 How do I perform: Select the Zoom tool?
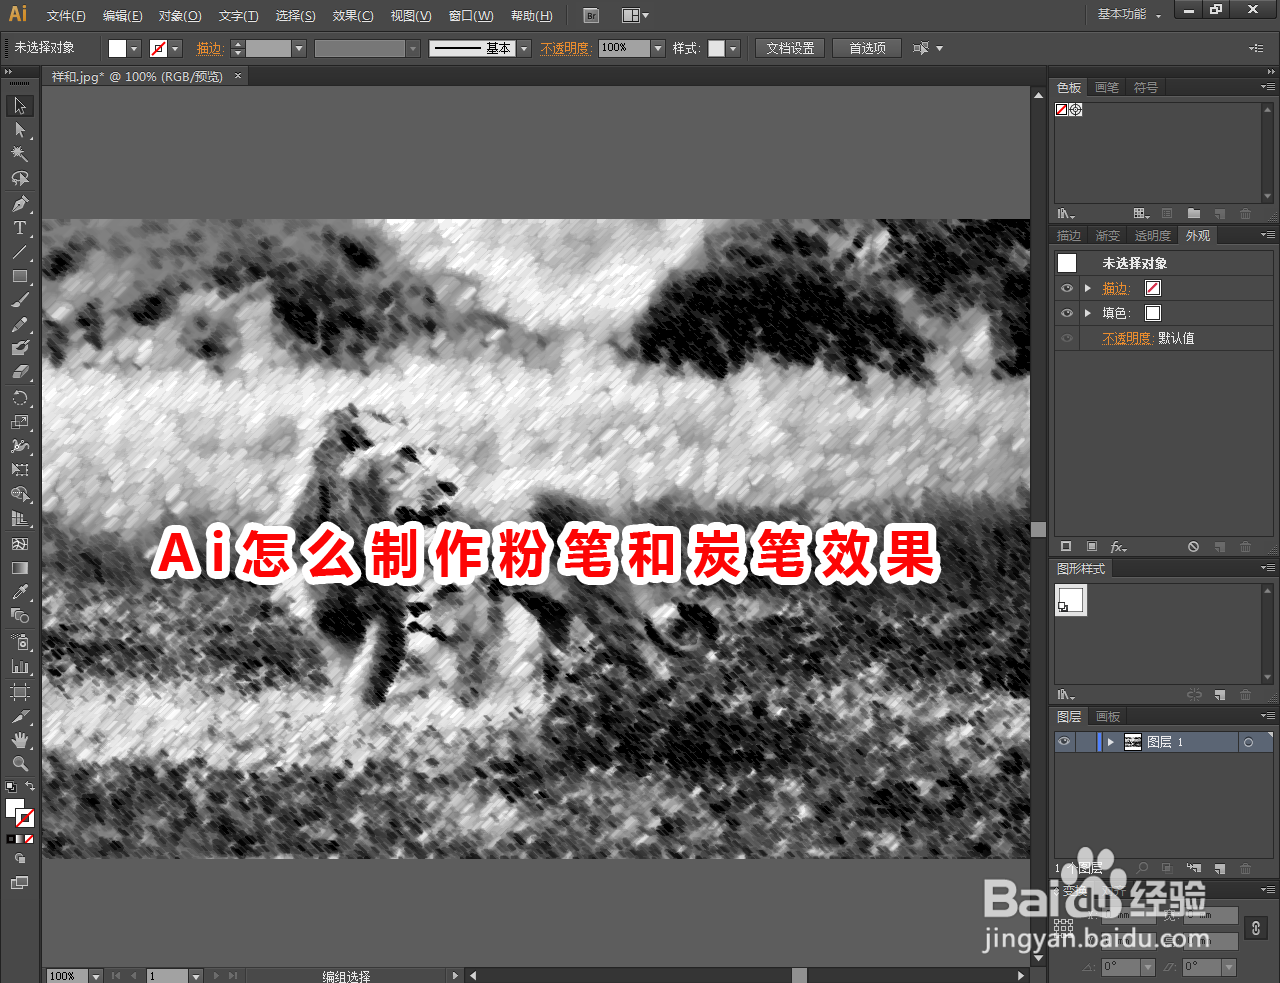click(20, 760)
